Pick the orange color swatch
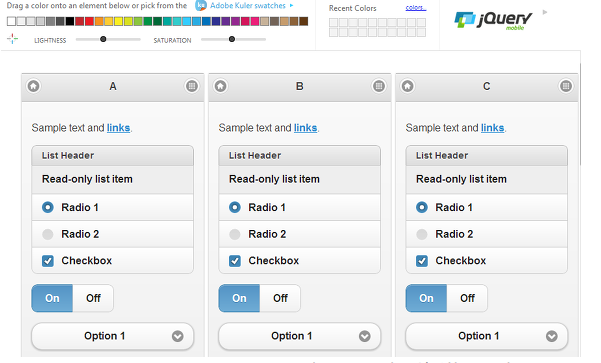This screenshot has width=601, height=363. pyautogui.click(x=99, y=21)
